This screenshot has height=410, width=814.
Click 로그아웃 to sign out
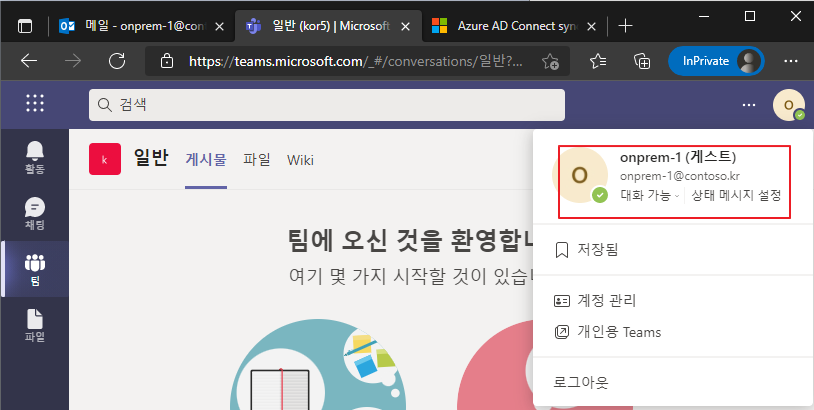coord(673,383)
